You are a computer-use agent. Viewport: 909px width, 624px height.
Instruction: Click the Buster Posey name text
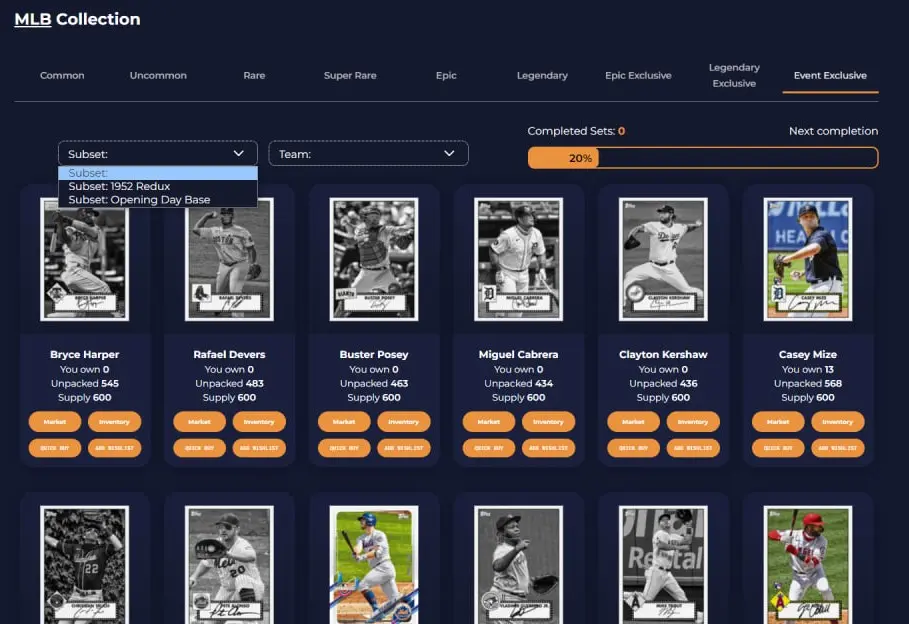[x=374, y=354]
